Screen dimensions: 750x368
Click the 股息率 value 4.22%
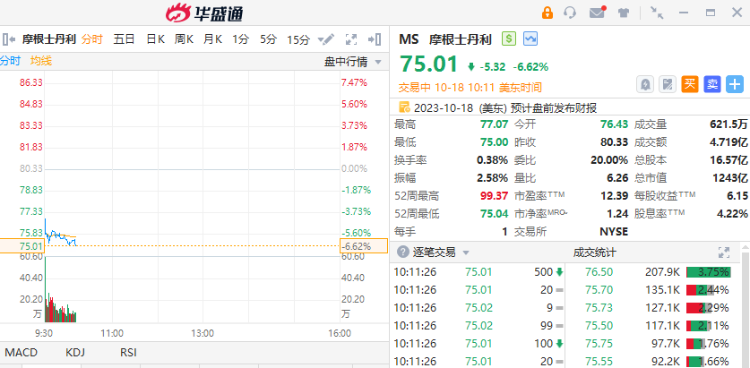point(732,213)
